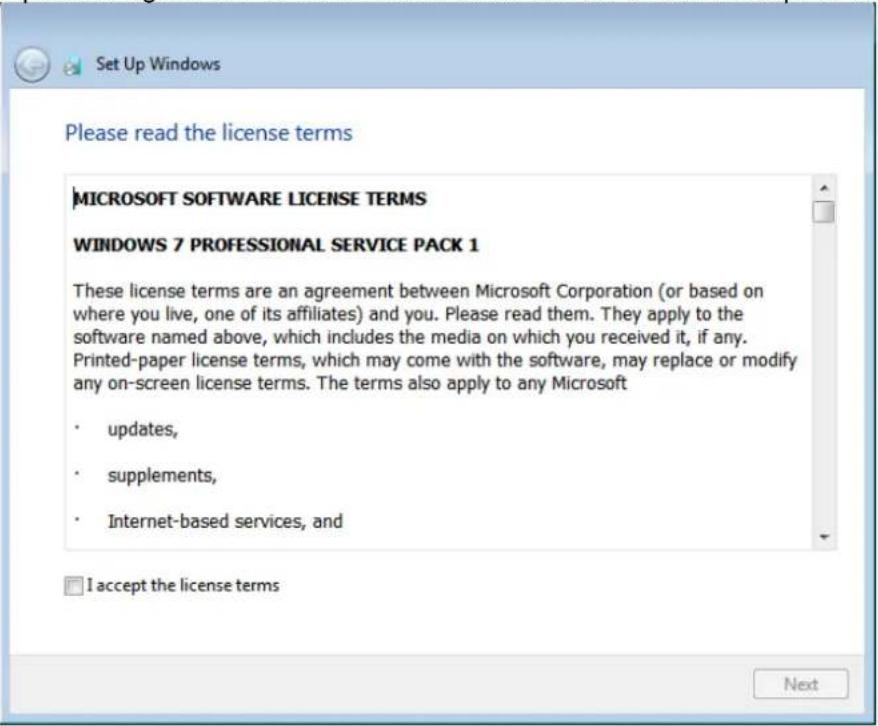
Task: Click the 'supplements,' bullet line
Action: click(x=162, y=475)
